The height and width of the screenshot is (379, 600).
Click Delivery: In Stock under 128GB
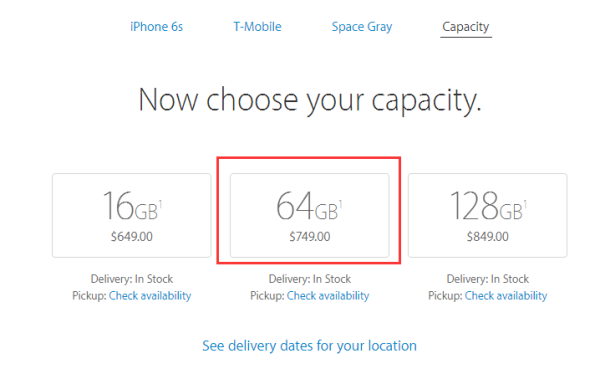click(x=488, y=279)
